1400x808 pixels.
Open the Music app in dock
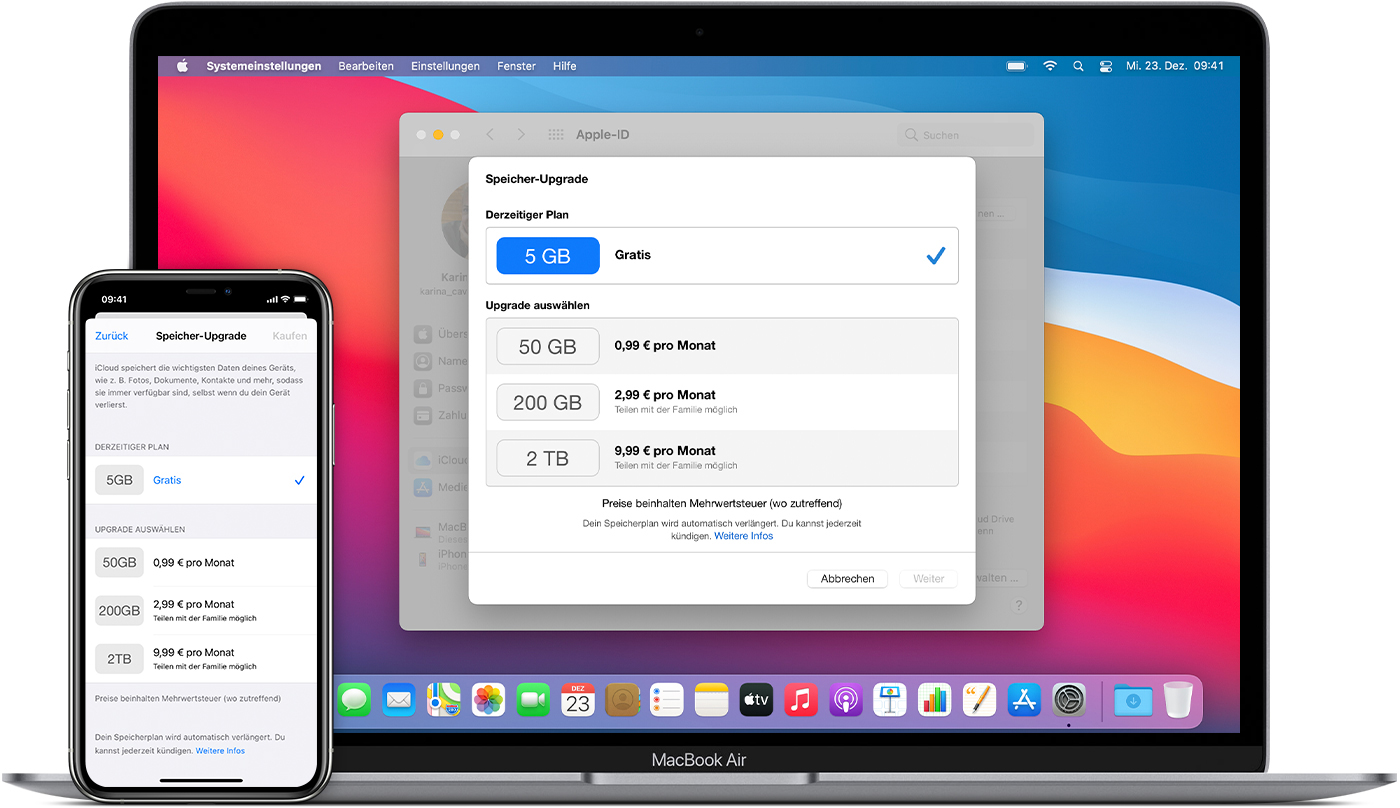(x=801, y=699)
